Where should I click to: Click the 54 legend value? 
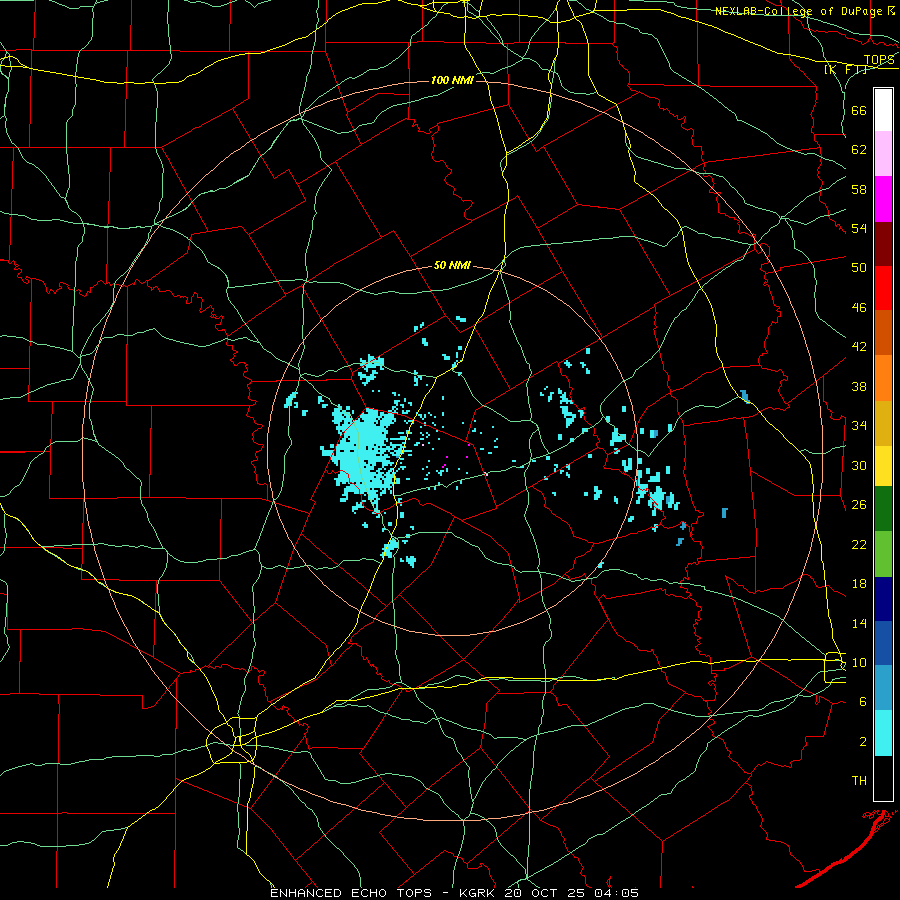coord(859,228)
